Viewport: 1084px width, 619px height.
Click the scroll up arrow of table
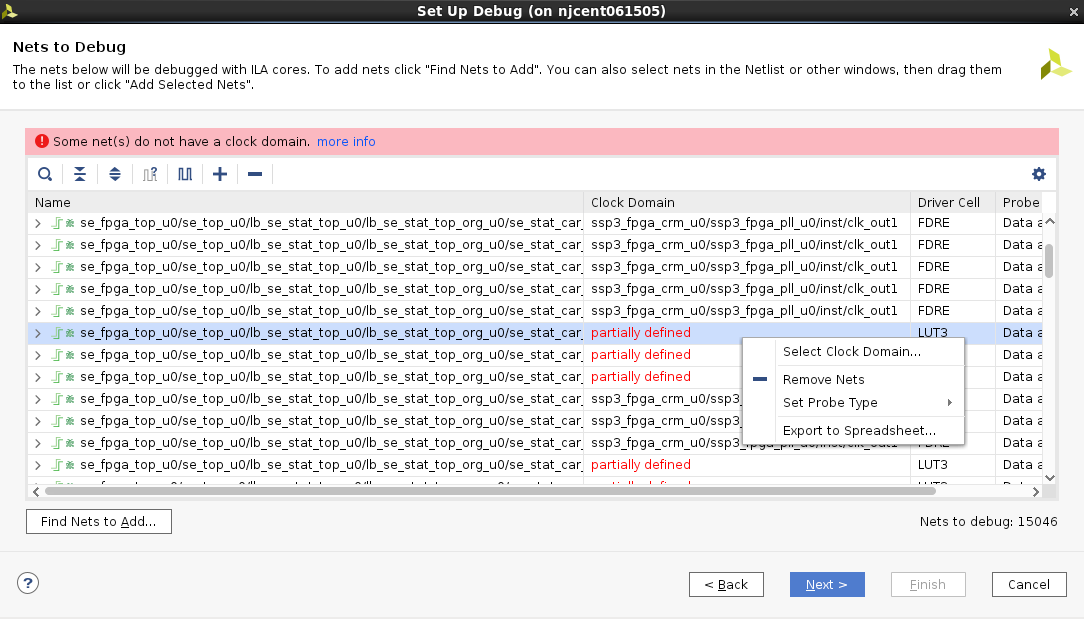tap(1049, 221)
